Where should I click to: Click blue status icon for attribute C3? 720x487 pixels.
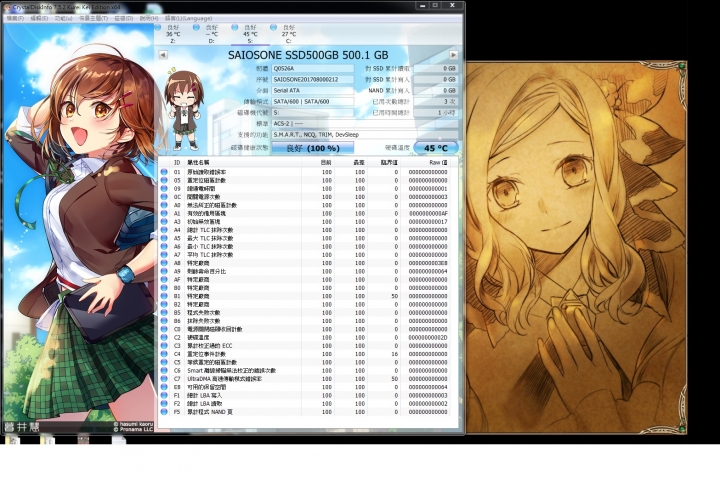pos(164,346)
